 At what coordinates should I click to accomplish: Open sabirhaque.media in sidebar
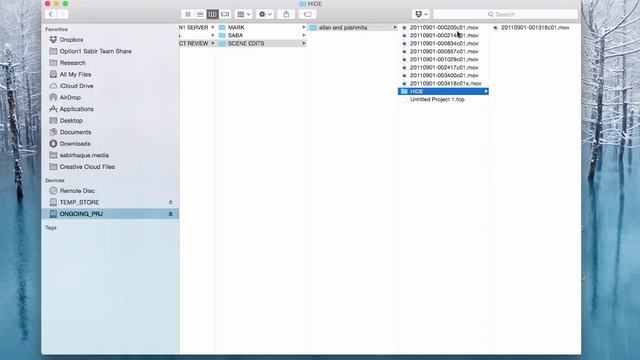coord(84,155)
